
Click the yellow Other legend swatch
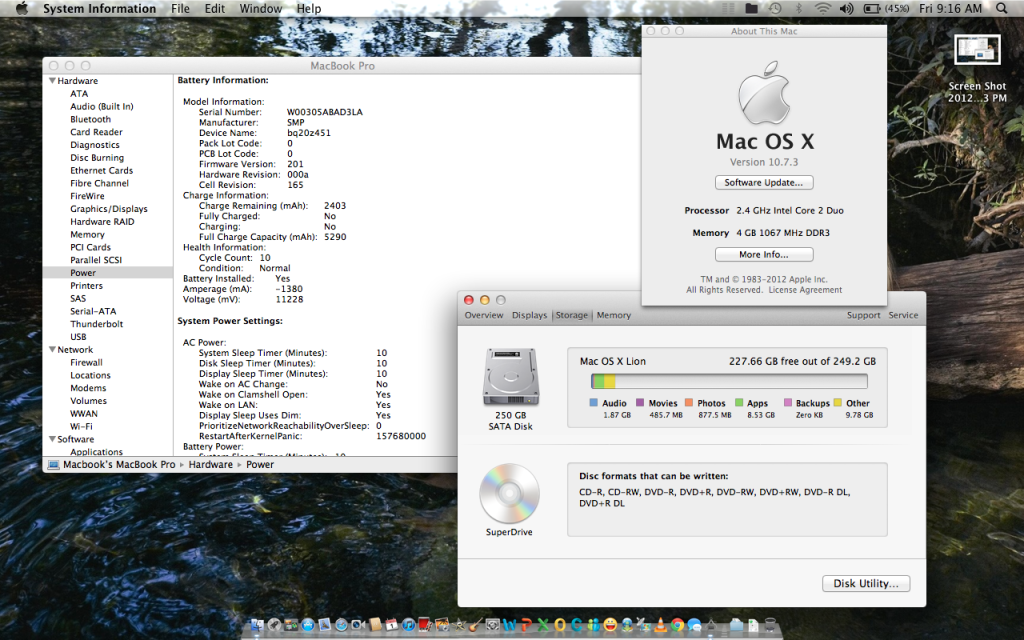pos(838,403)
